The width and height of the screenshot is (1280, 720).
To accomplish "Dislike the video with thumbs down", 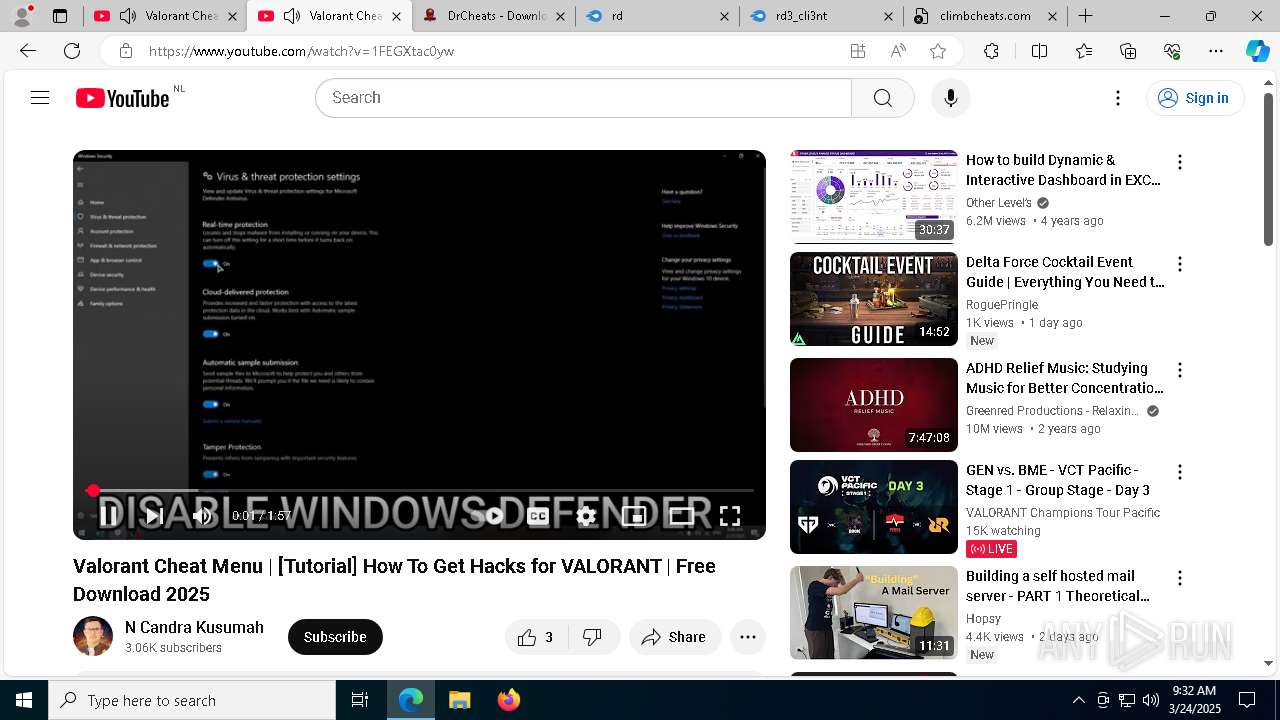I will coord(593,637).
